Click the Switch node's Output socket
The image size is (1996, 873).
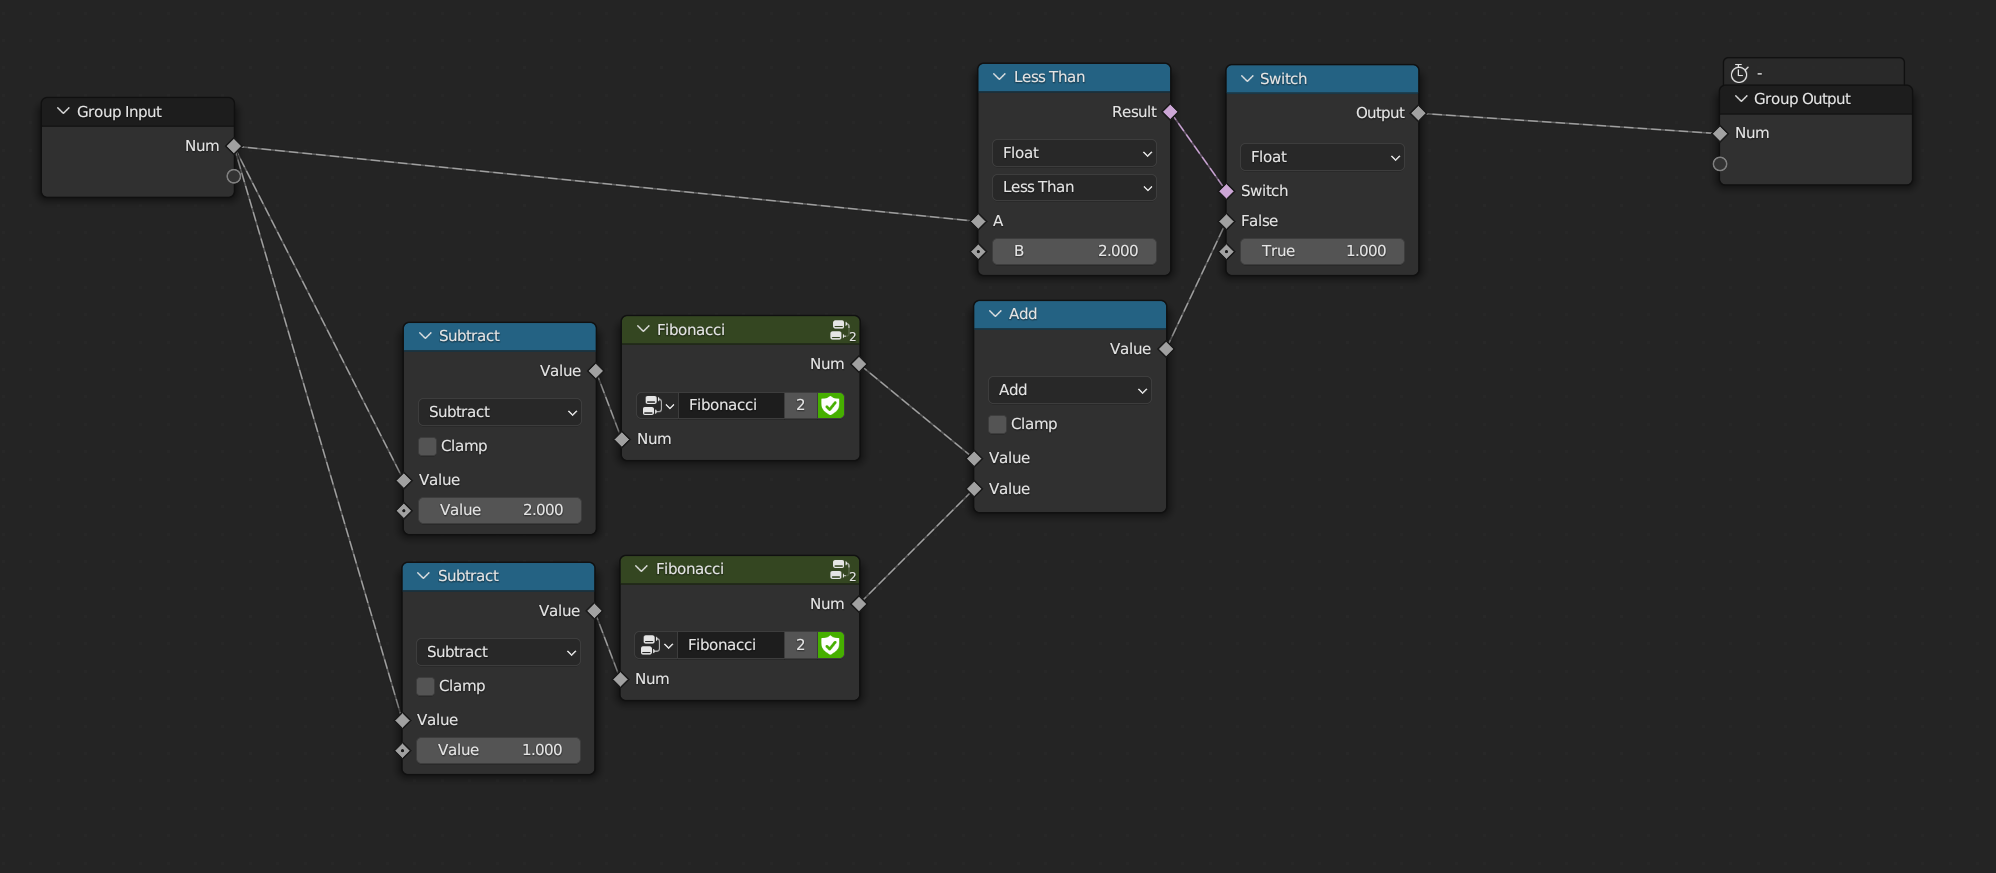[1418, 113]
